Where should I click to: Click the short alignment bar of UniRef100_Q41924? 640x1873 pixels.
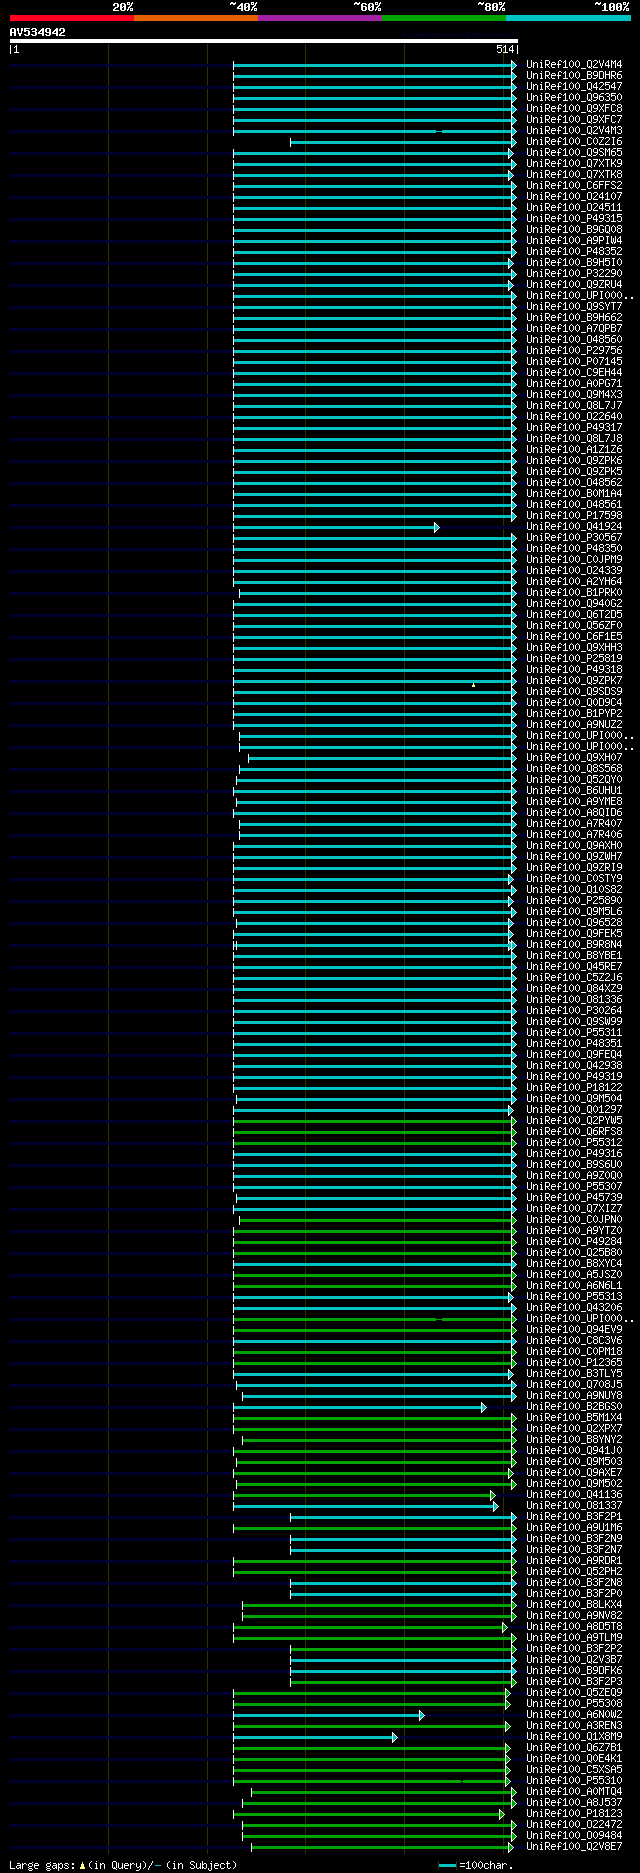tap(336, 527)
